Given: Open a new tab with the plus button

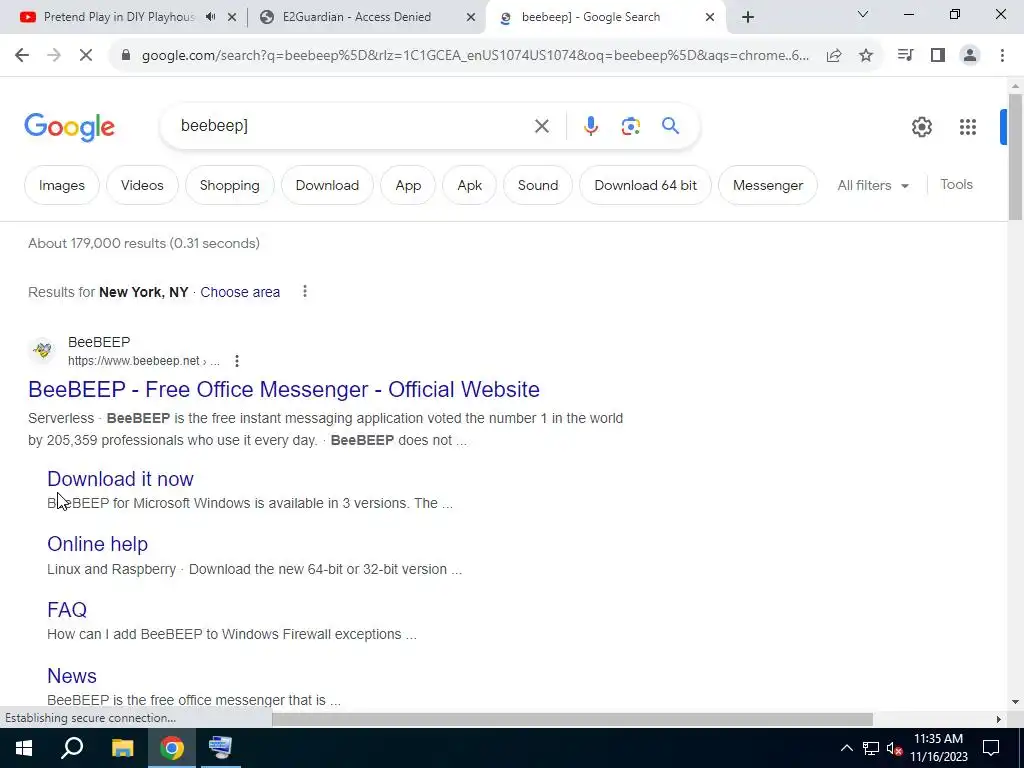Looking at the screenshot, I should 748,18.
